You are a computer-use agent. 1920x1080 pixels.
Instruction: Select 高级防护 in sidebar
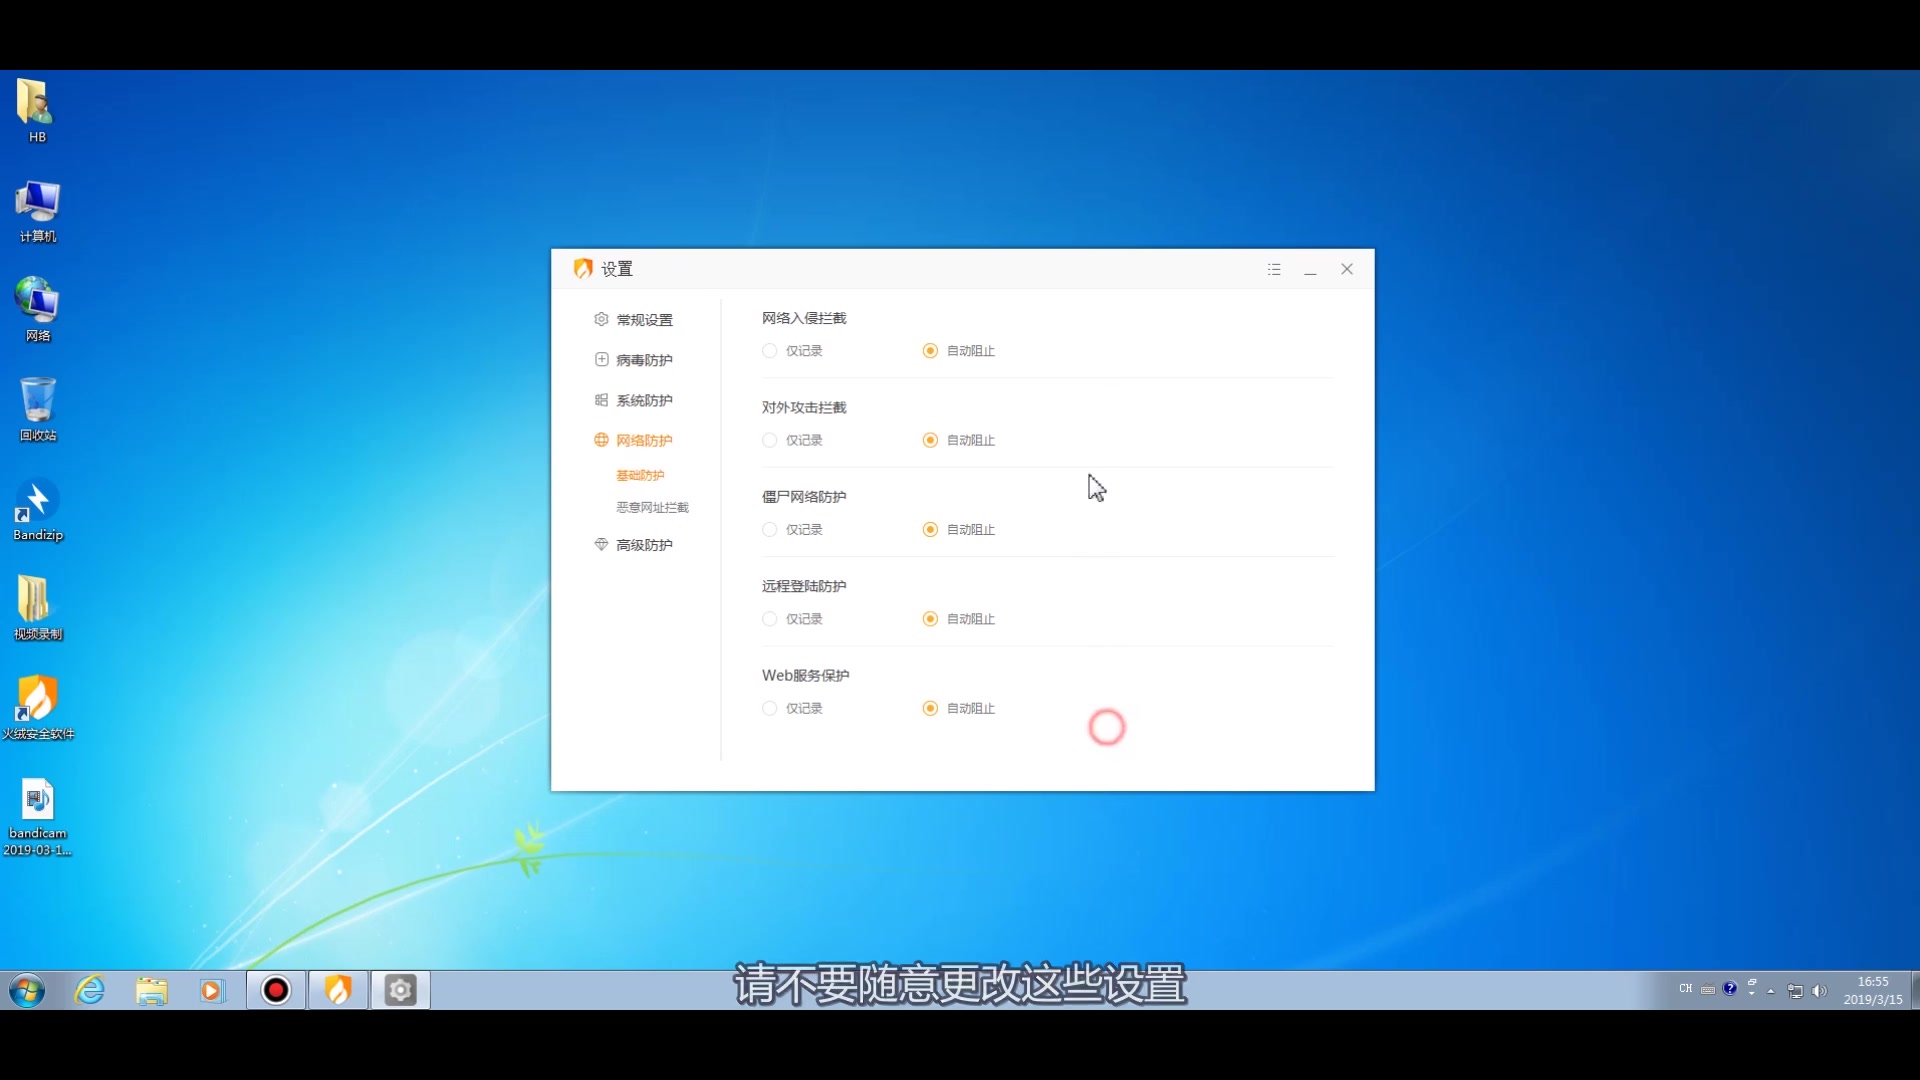pyautogui.click(x=645, y=545)
